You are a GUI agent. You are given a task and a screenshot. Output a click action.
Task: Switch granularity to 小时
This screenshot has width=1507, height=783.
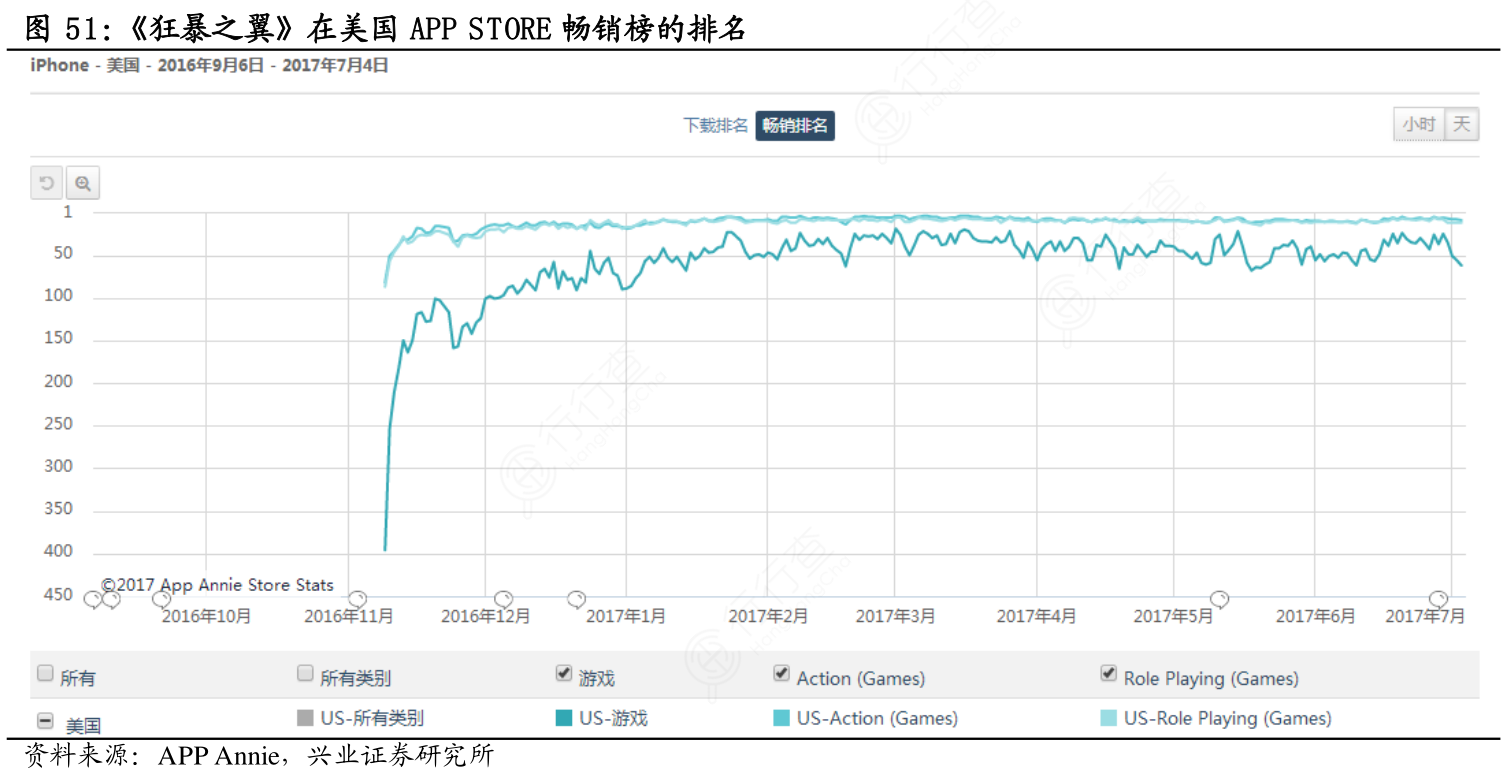click(1418, 124)
